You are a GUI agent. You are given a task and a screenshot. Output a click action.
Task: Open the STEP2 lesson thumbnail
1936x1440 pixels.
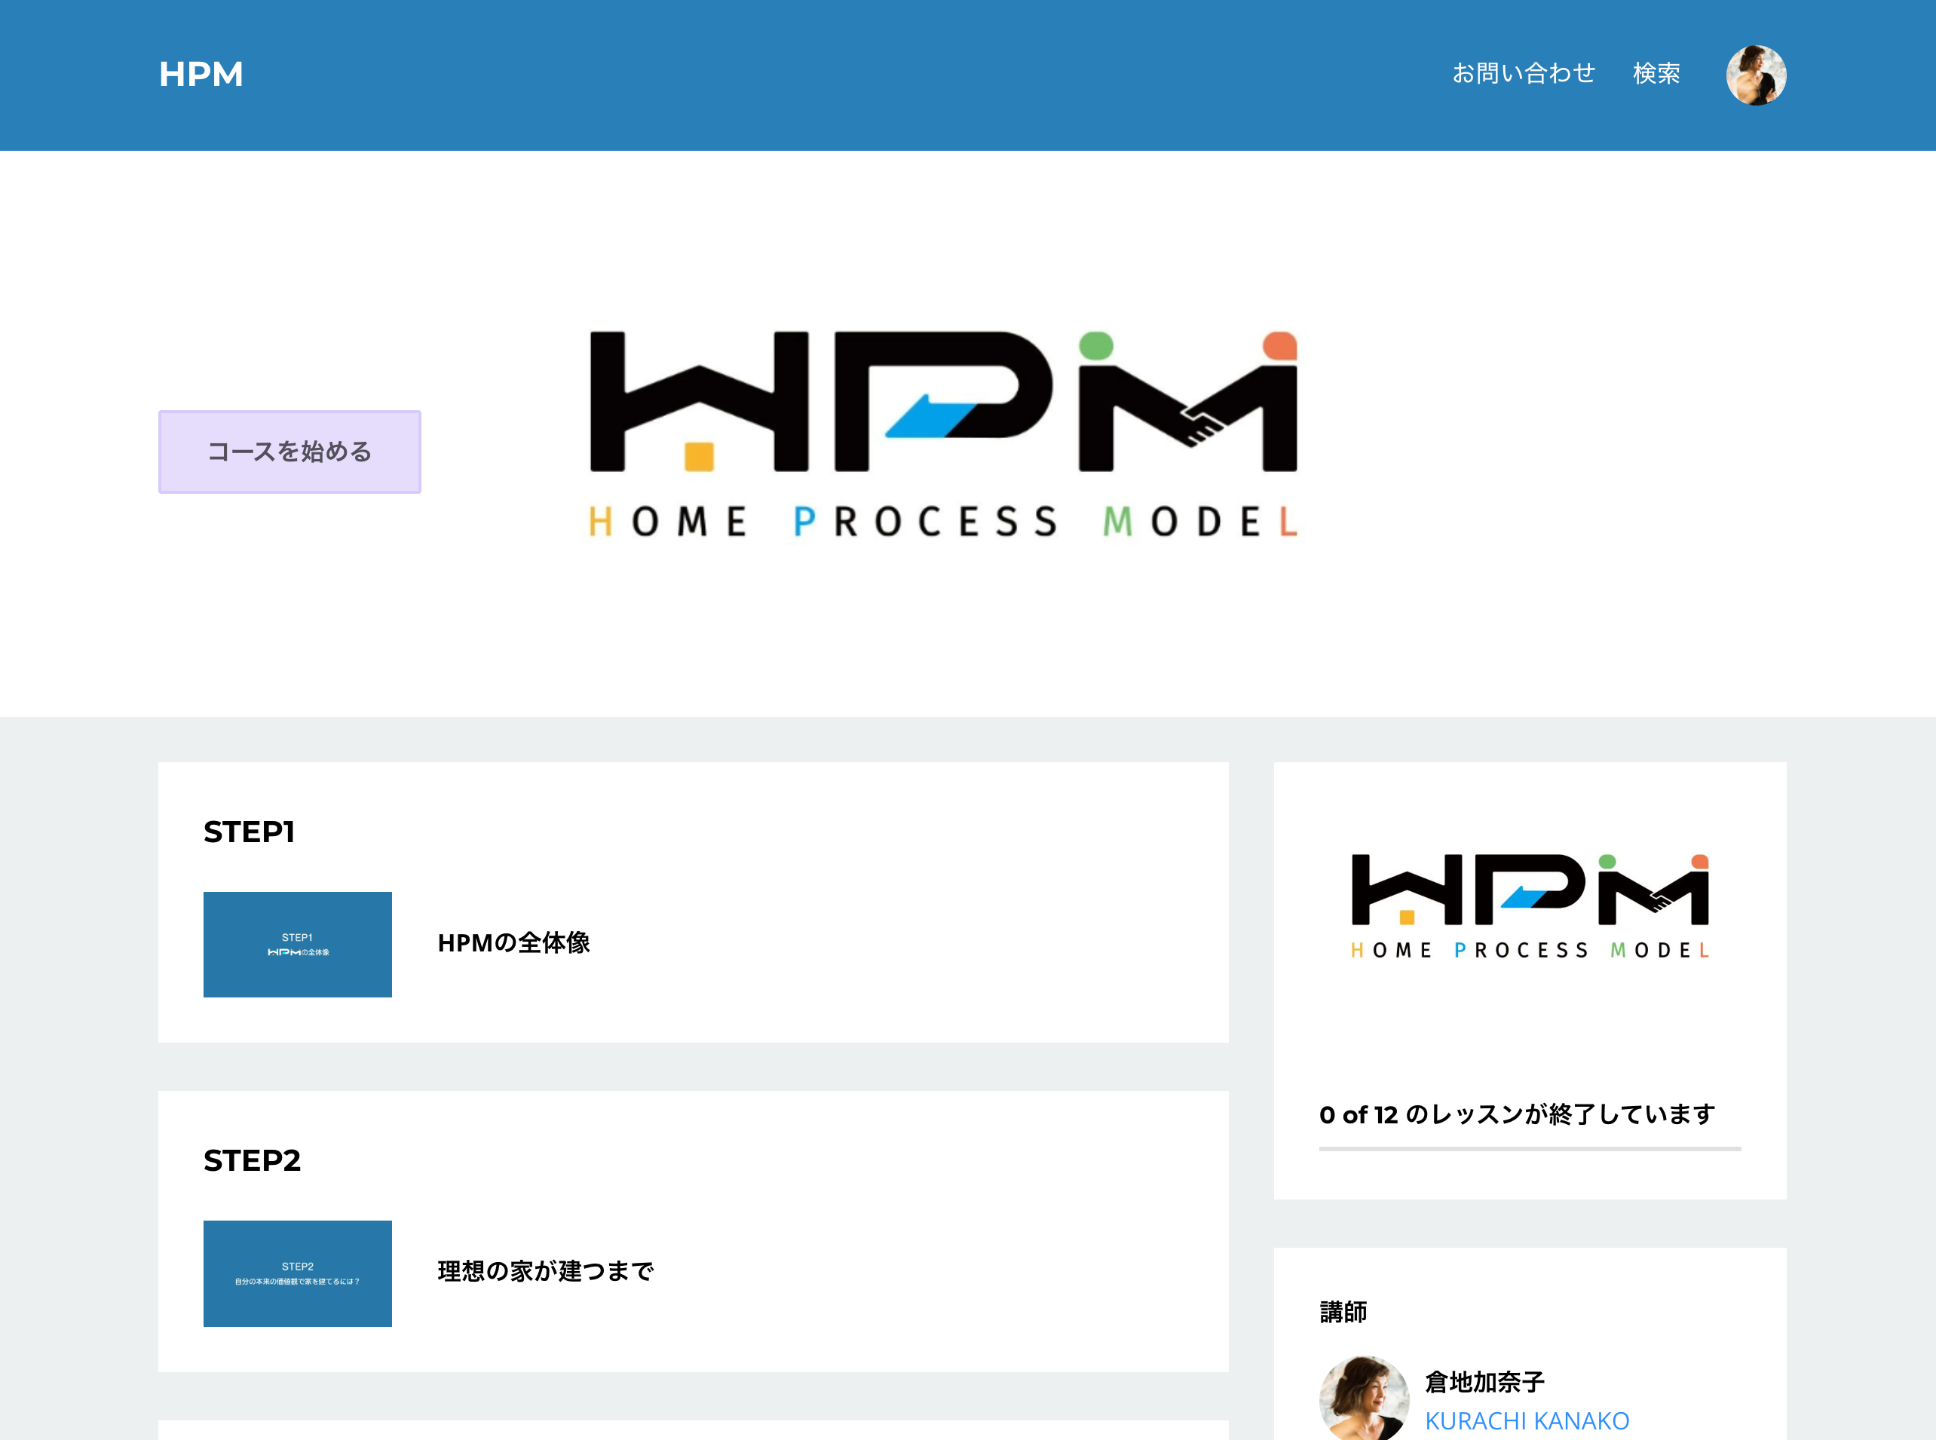[298, 1273]
